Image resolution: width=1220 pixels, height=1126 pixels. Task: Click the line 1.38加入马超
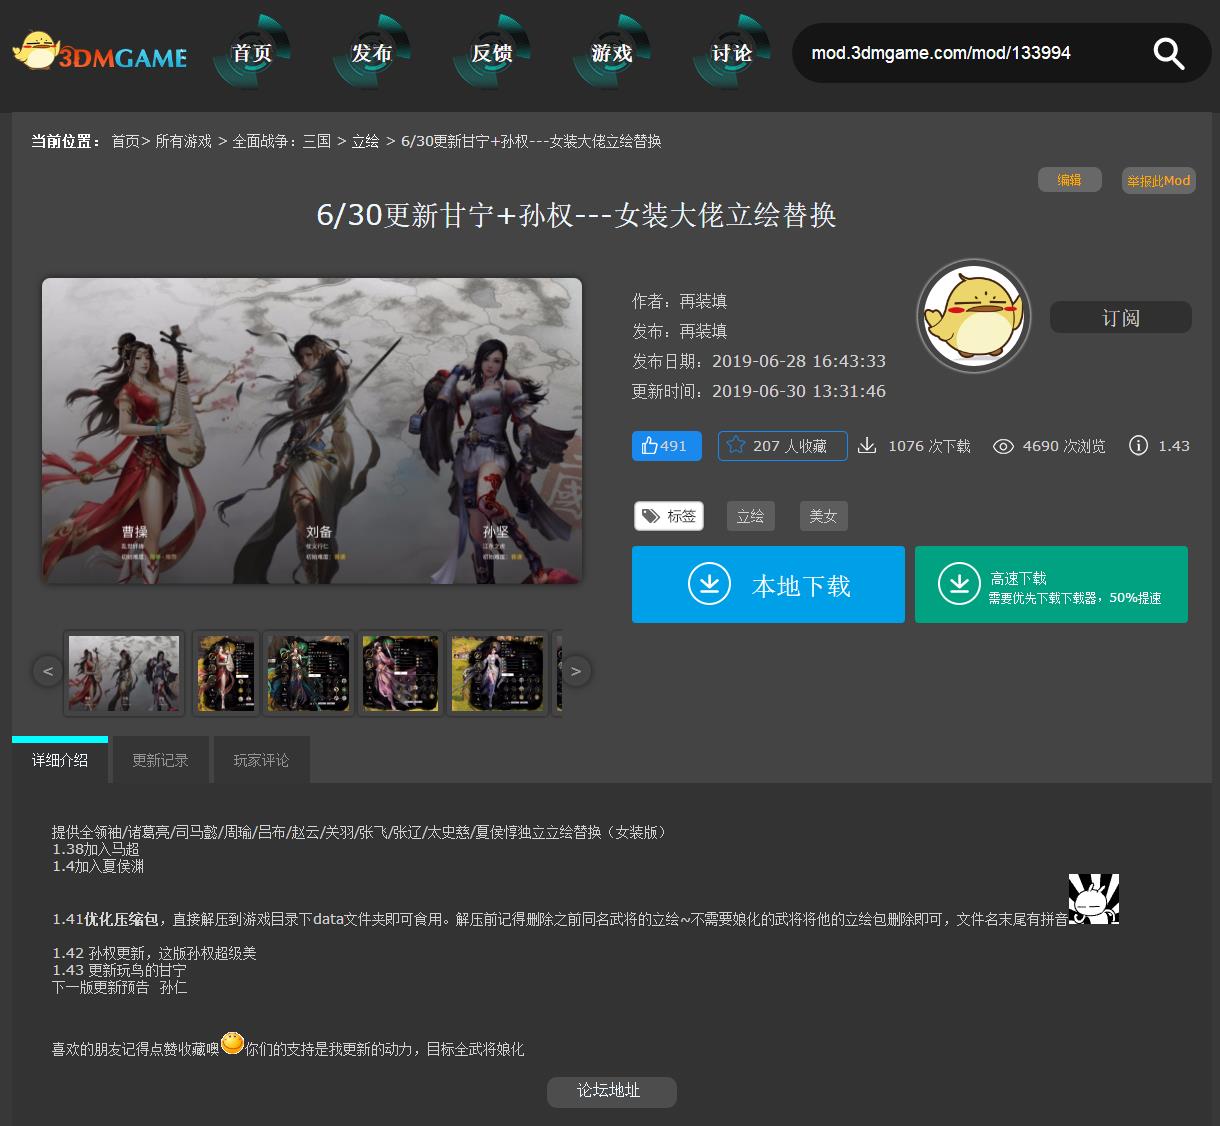(x=96, y=849)
